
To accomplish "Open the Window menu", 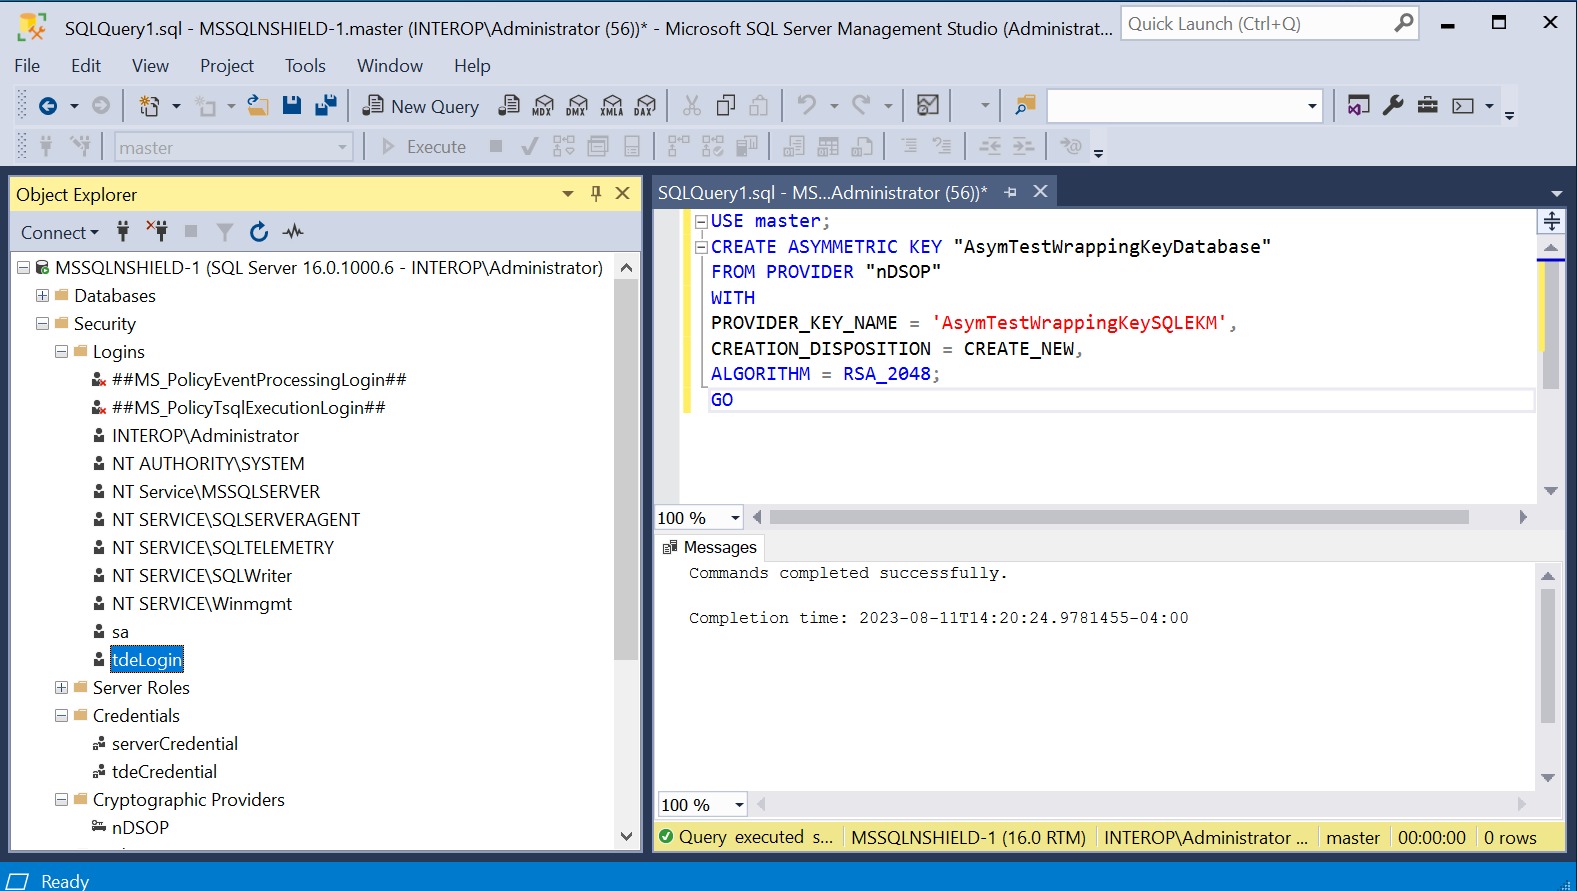I will point(390,66).
